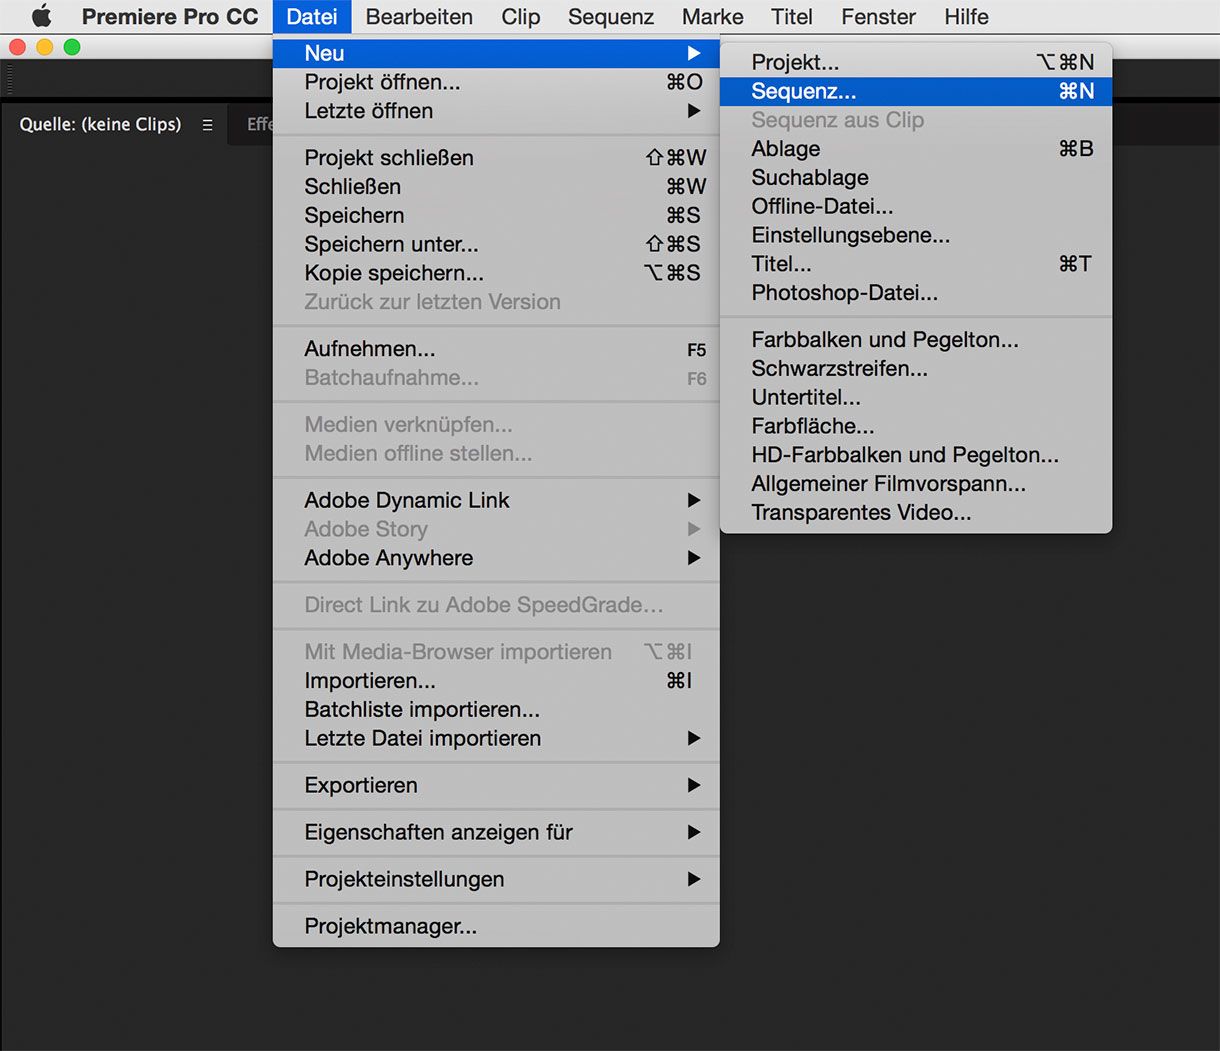Open the Hilfe menu
This screenshot has height=1051, width=1220.
(966, 17)
